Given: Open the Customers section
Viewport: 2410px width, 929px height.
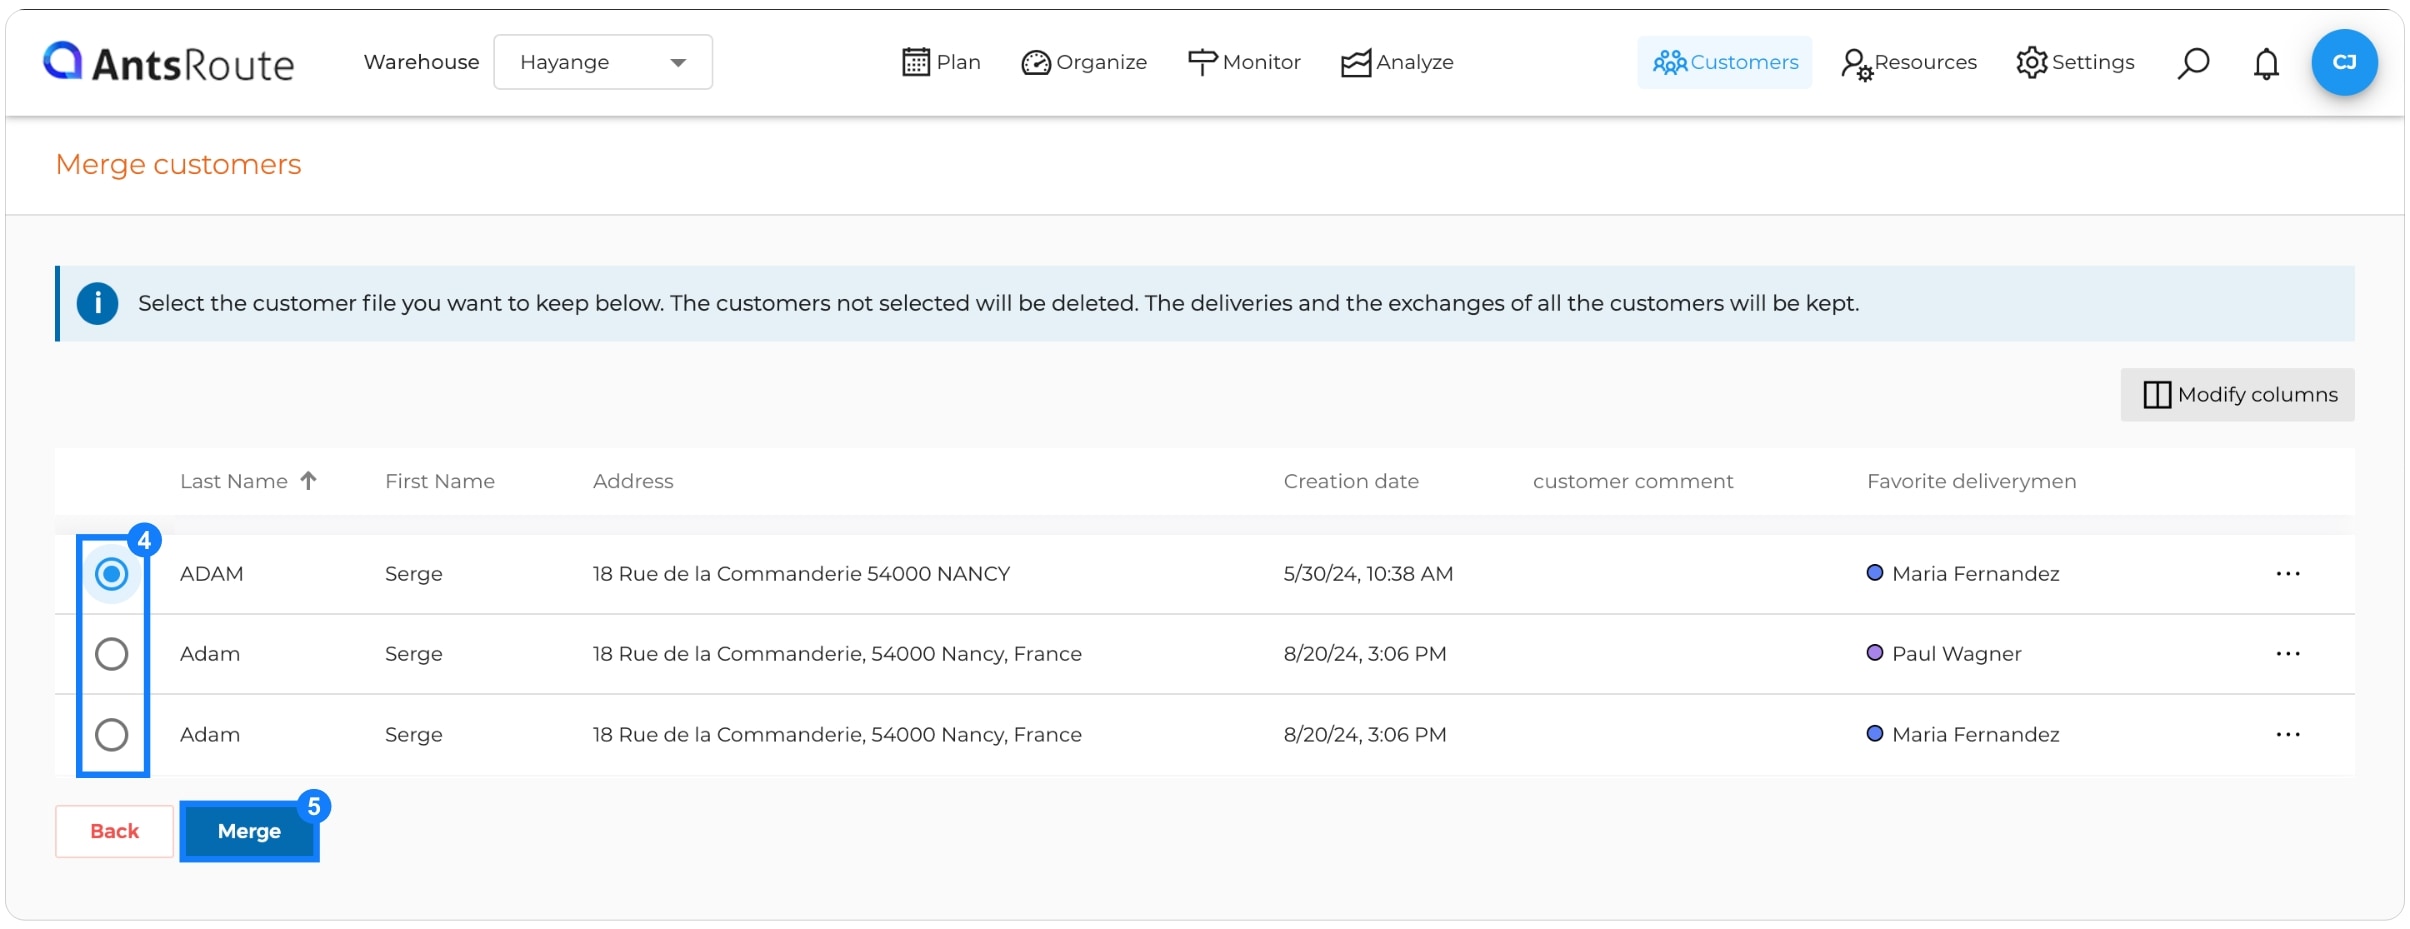Looking at the screenshot, I should pyautogui.click(x=1725, y=62).
